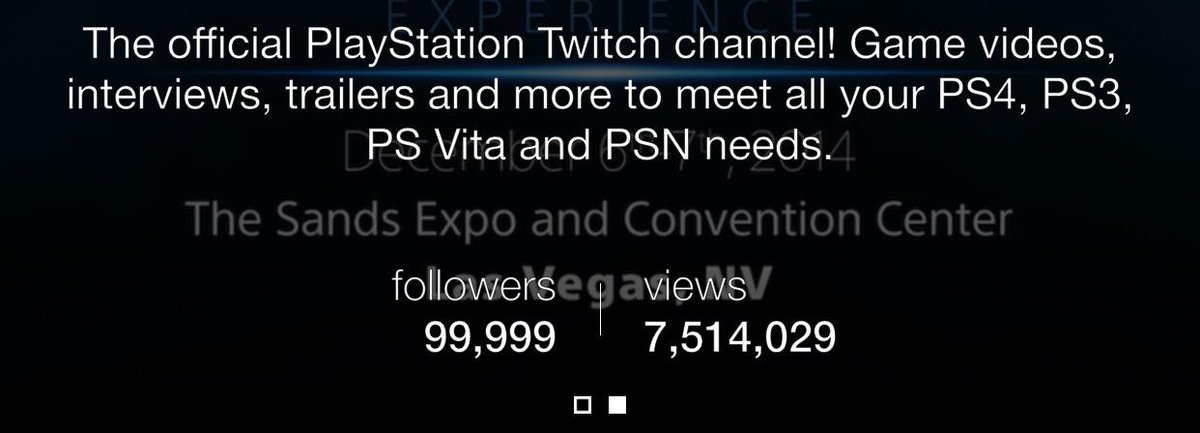Select the first hollow page indicator dot
Image resolution: width=1200 pixels, height=433 pixels.
click(x=584, y=405)
